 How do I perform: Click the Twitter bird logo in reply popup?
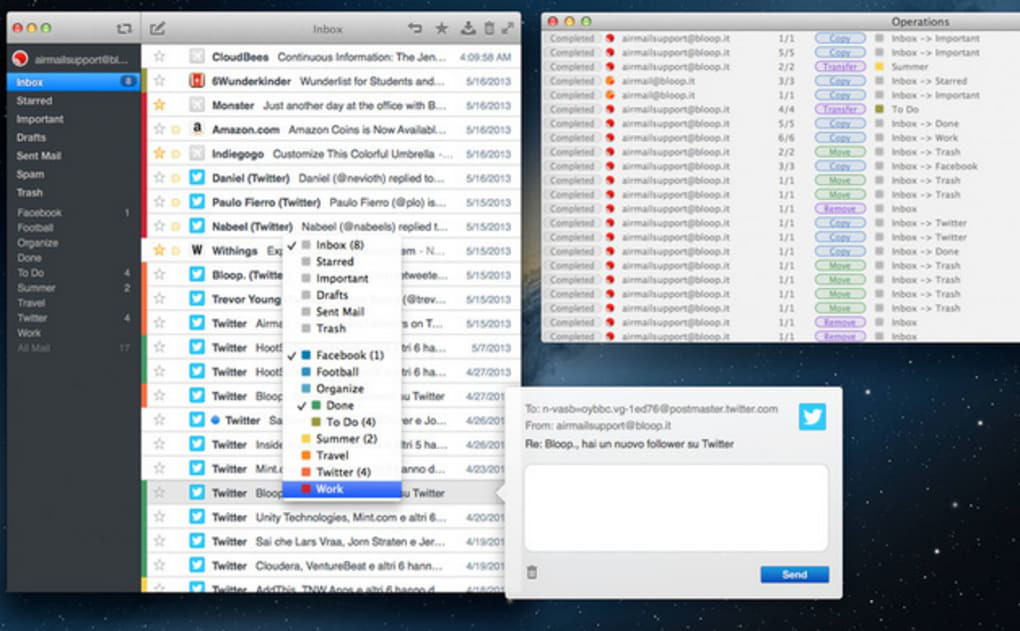click(812, 417)
